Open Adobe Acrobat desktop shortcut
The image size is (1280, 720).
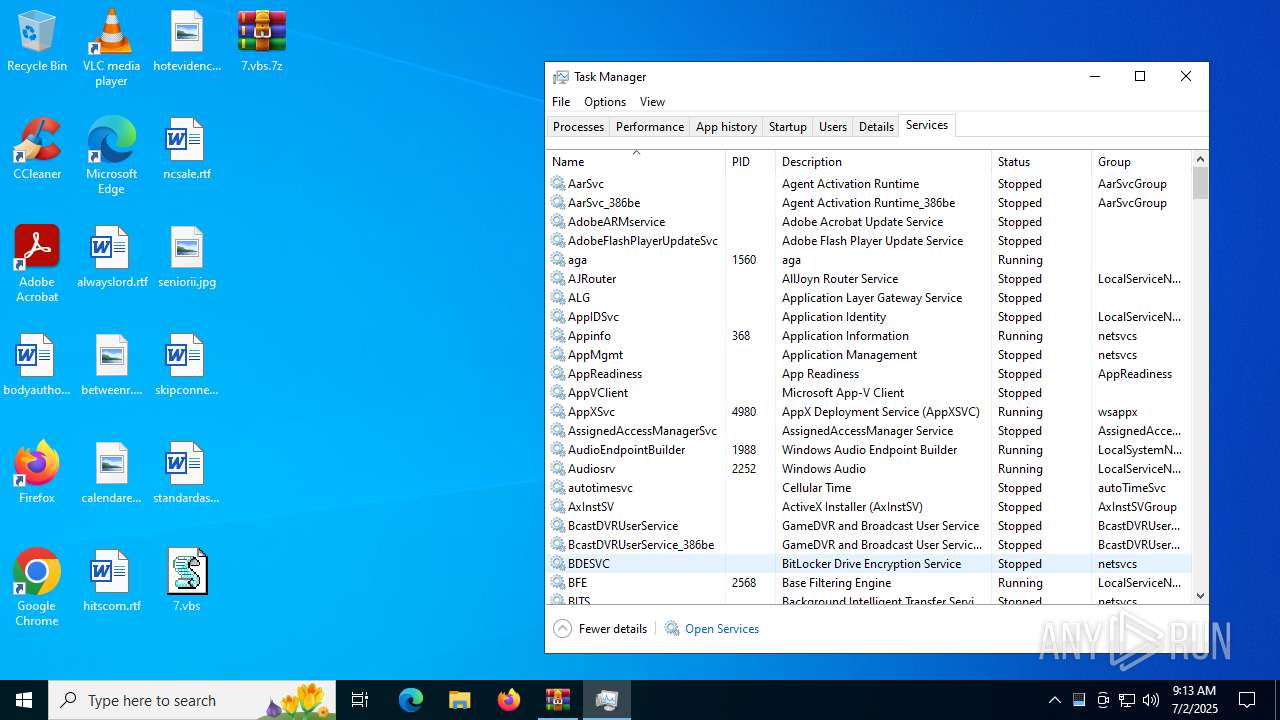37,264
